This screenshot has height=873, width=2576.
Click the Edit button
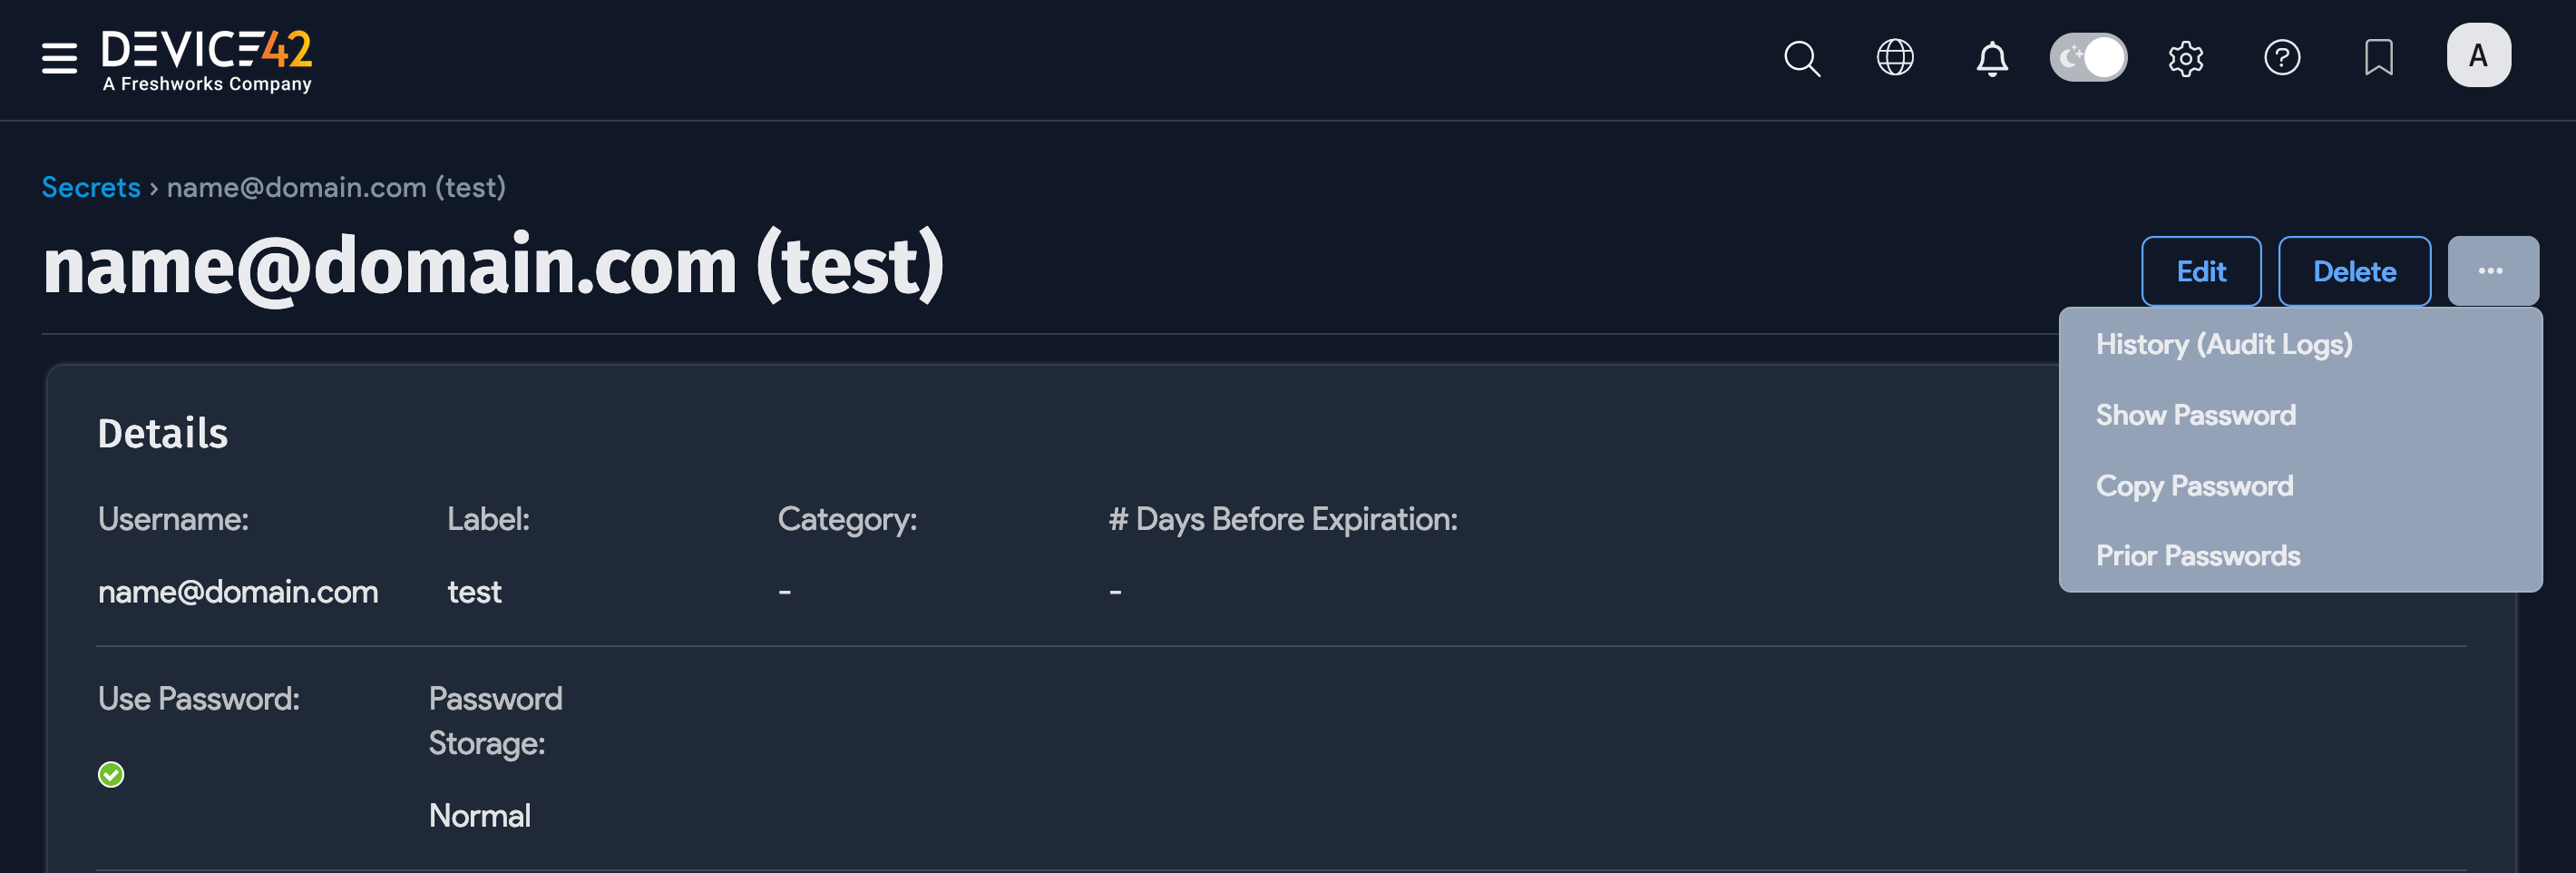2200,271
